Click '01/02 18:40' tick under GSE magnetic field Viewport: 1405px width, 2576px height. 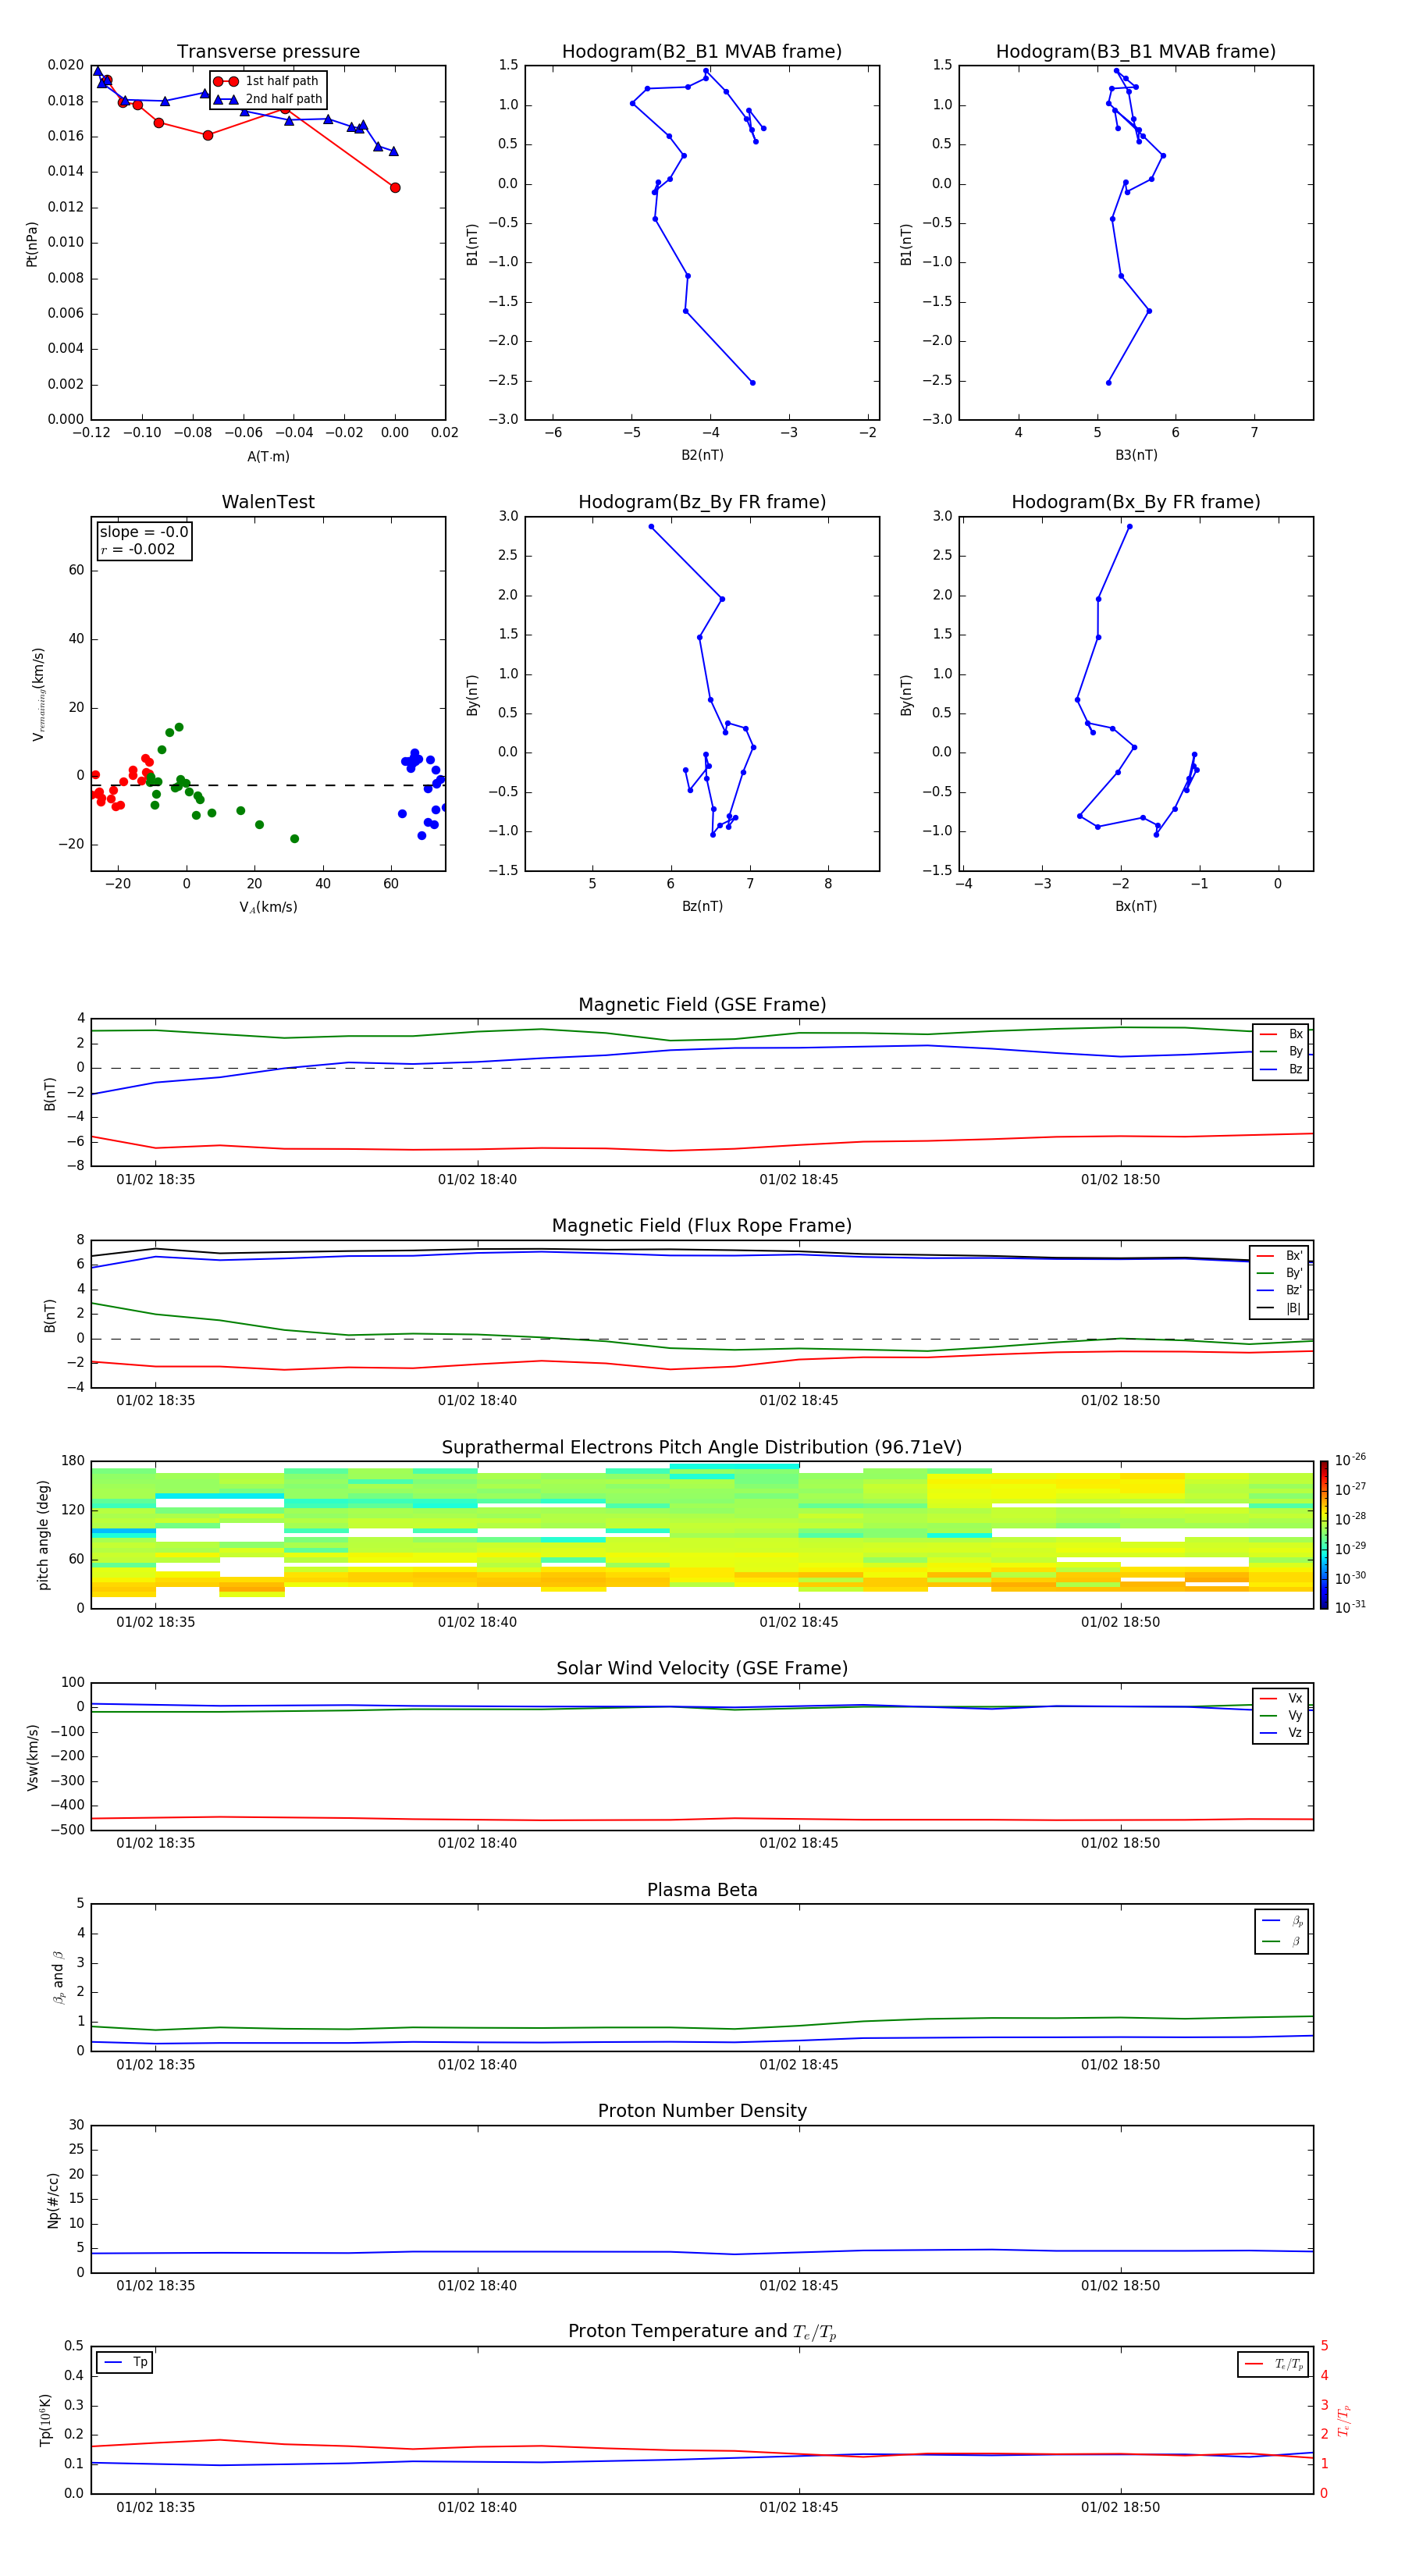pyautogui.click(x=477, y=1180)
